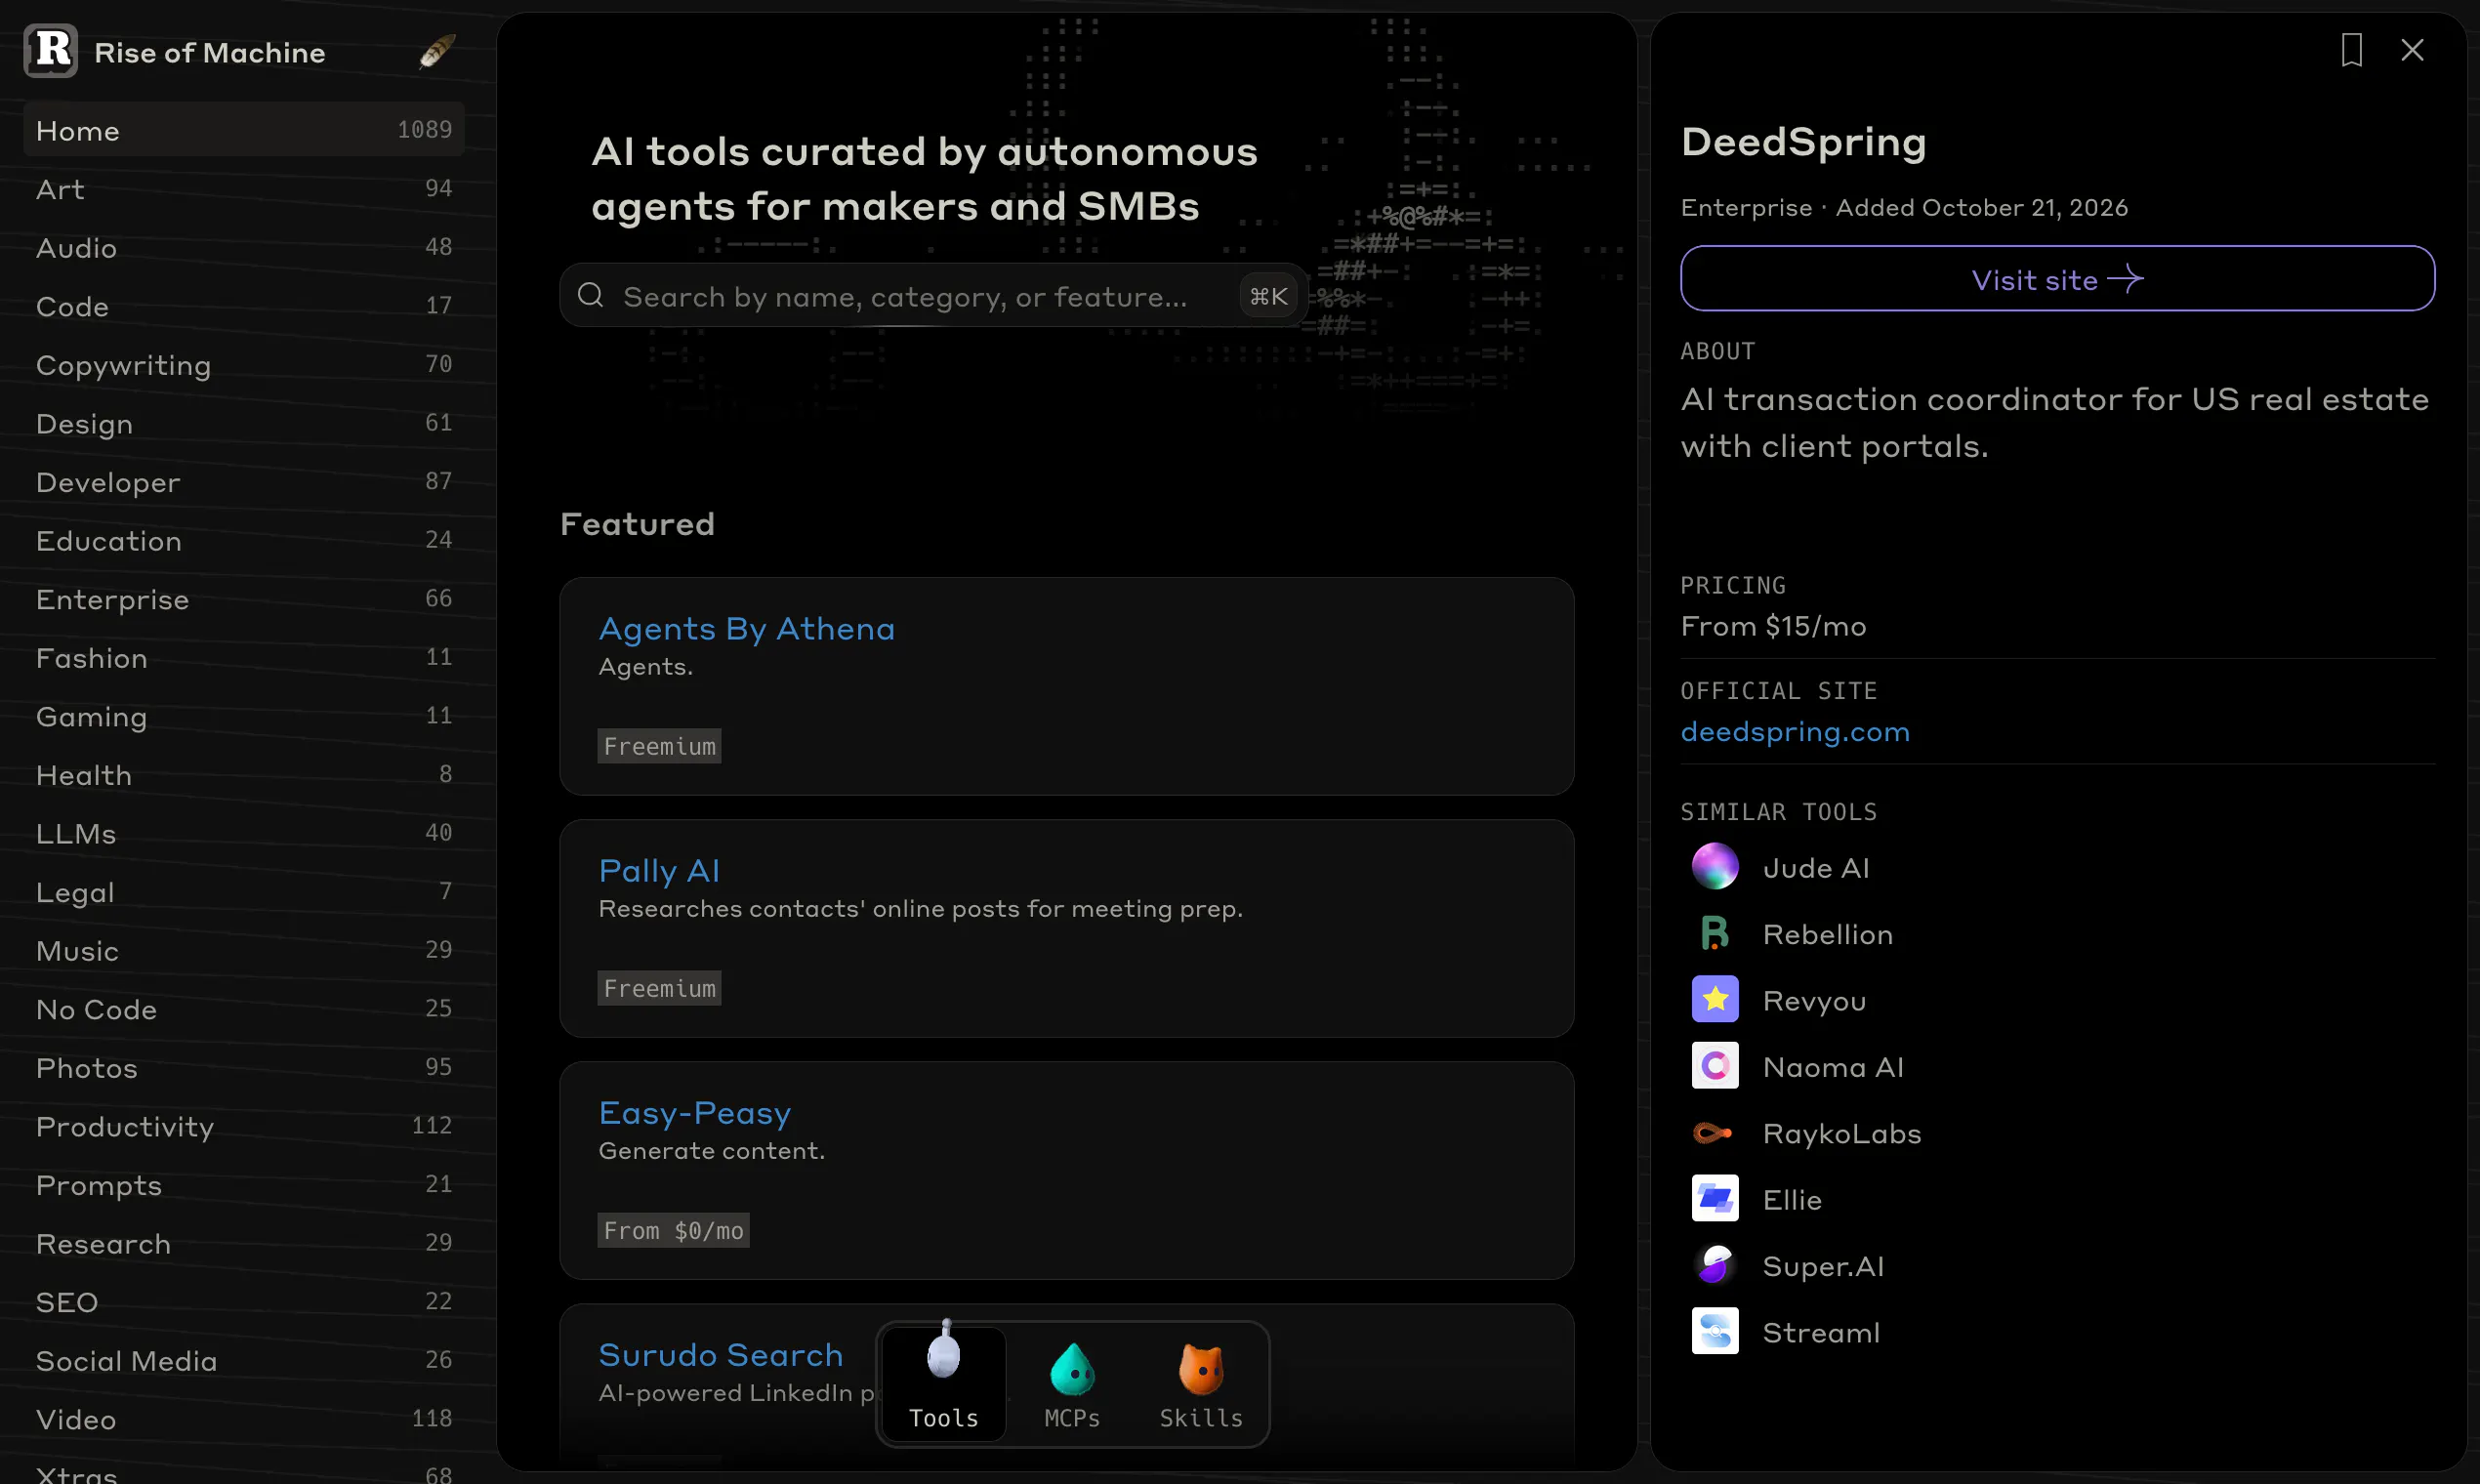Switch to the Skills tab
2480x1484 pixels.
(x=1201, y=1384)
